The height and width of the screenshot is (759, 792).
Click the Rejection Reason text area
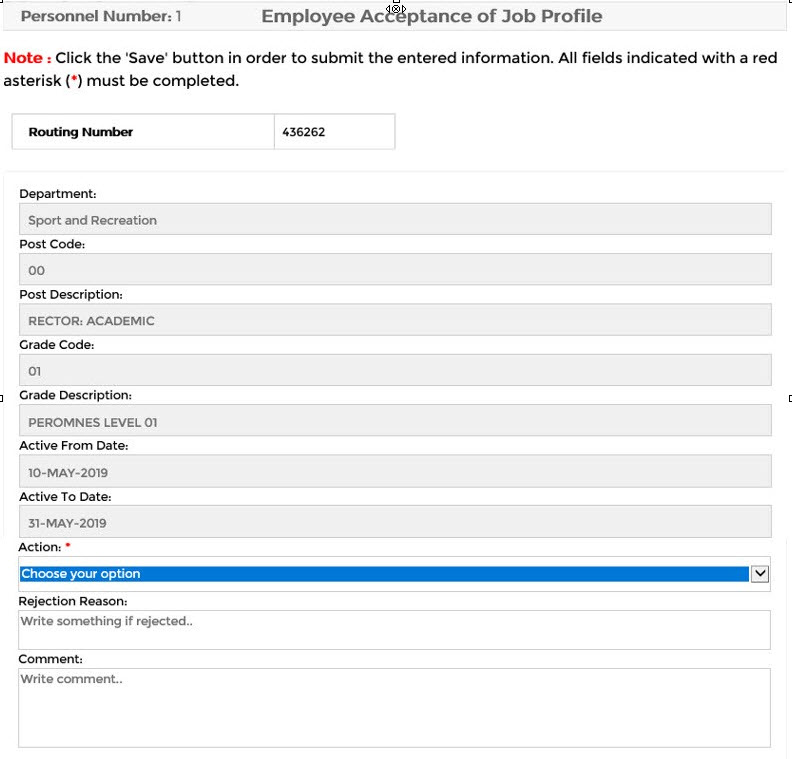tap(394, 630)
